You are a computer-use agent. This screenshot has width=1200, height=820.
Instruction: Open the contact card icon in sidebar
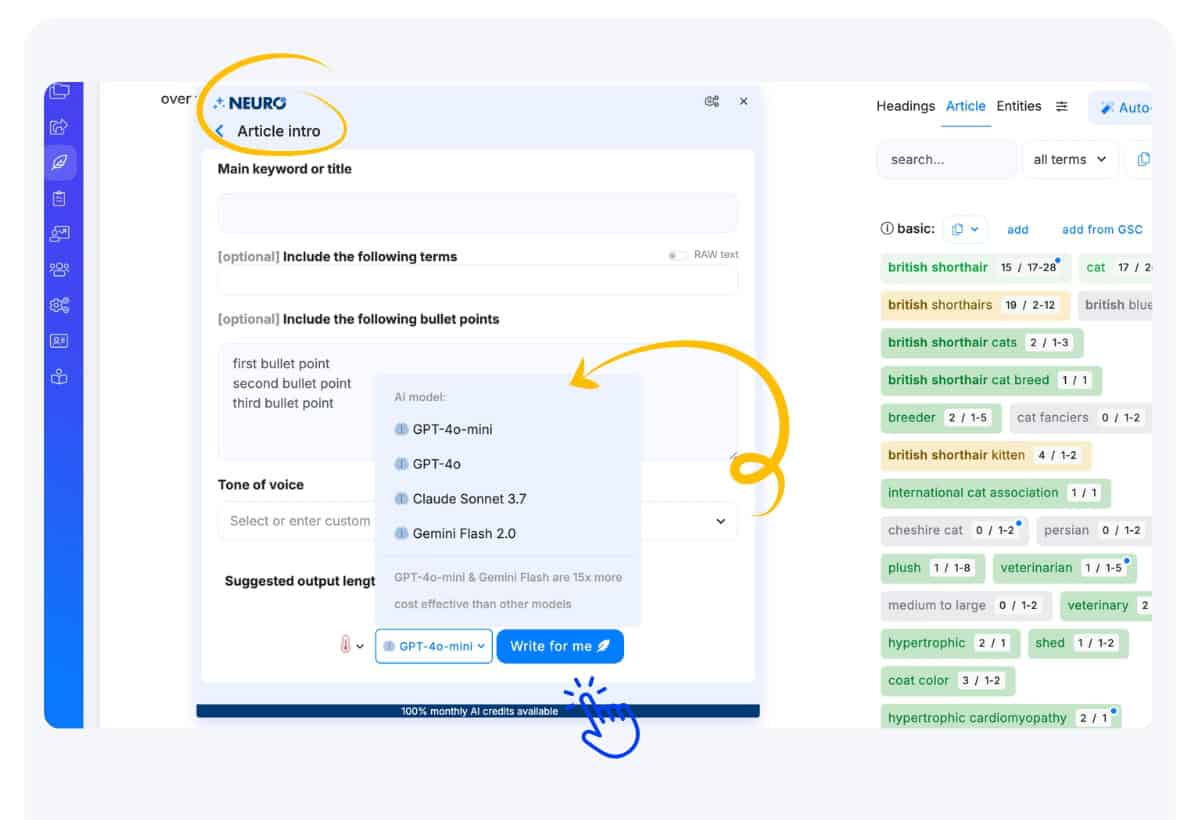(x=59, y=341)
